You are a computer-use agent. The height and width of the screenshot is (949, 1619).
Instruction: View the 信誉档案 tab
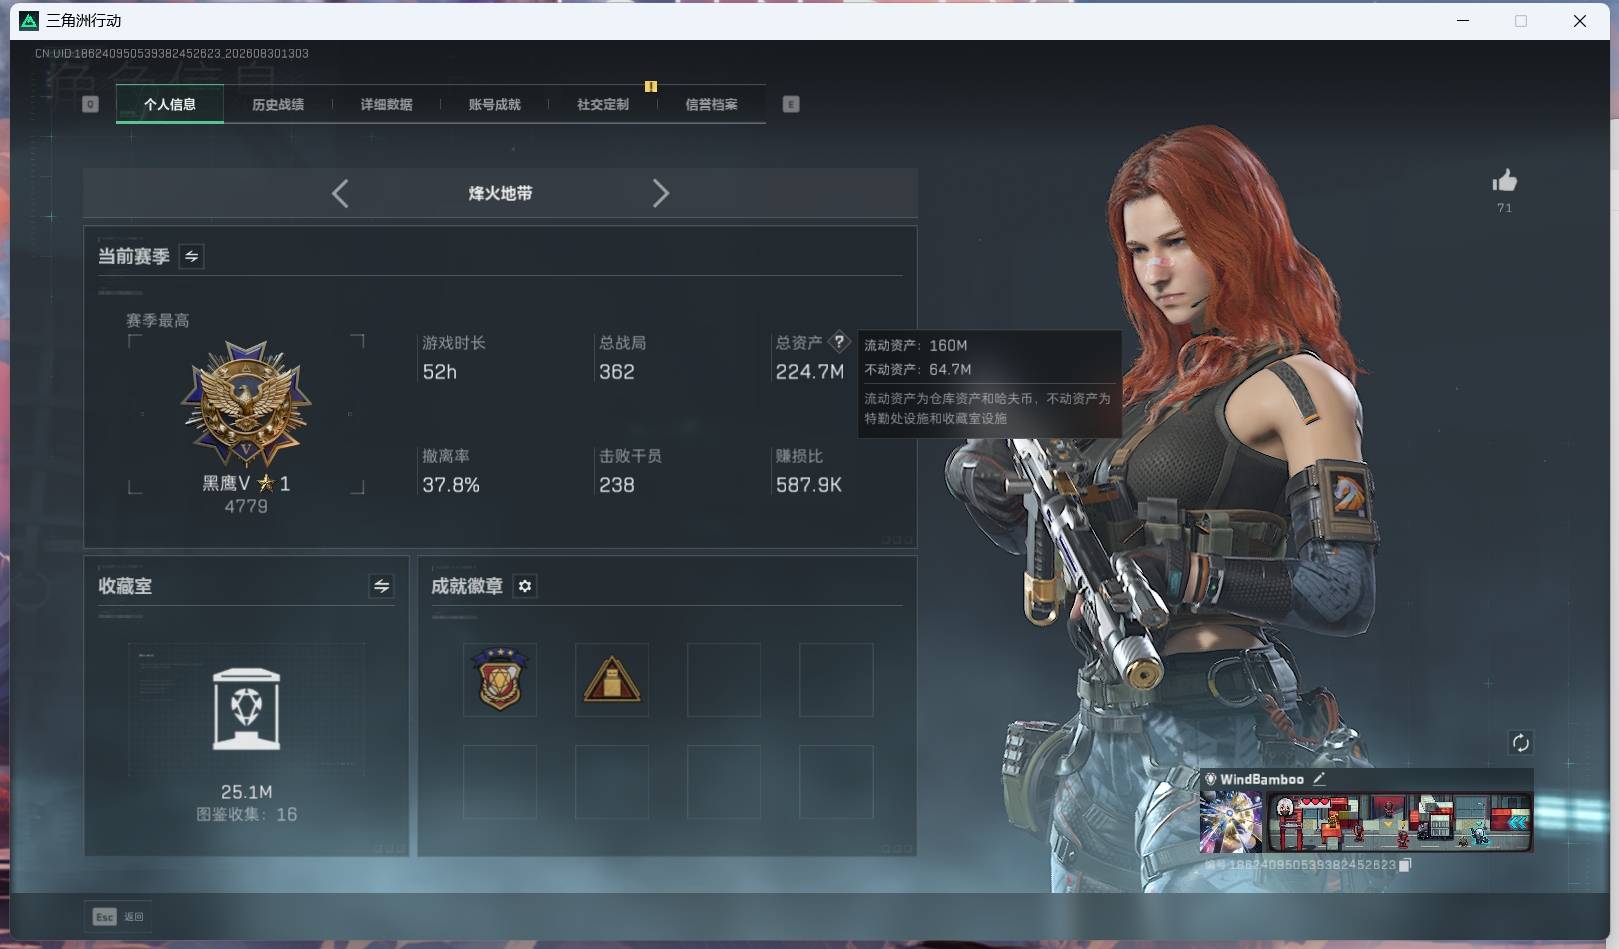tap(711, 104)
